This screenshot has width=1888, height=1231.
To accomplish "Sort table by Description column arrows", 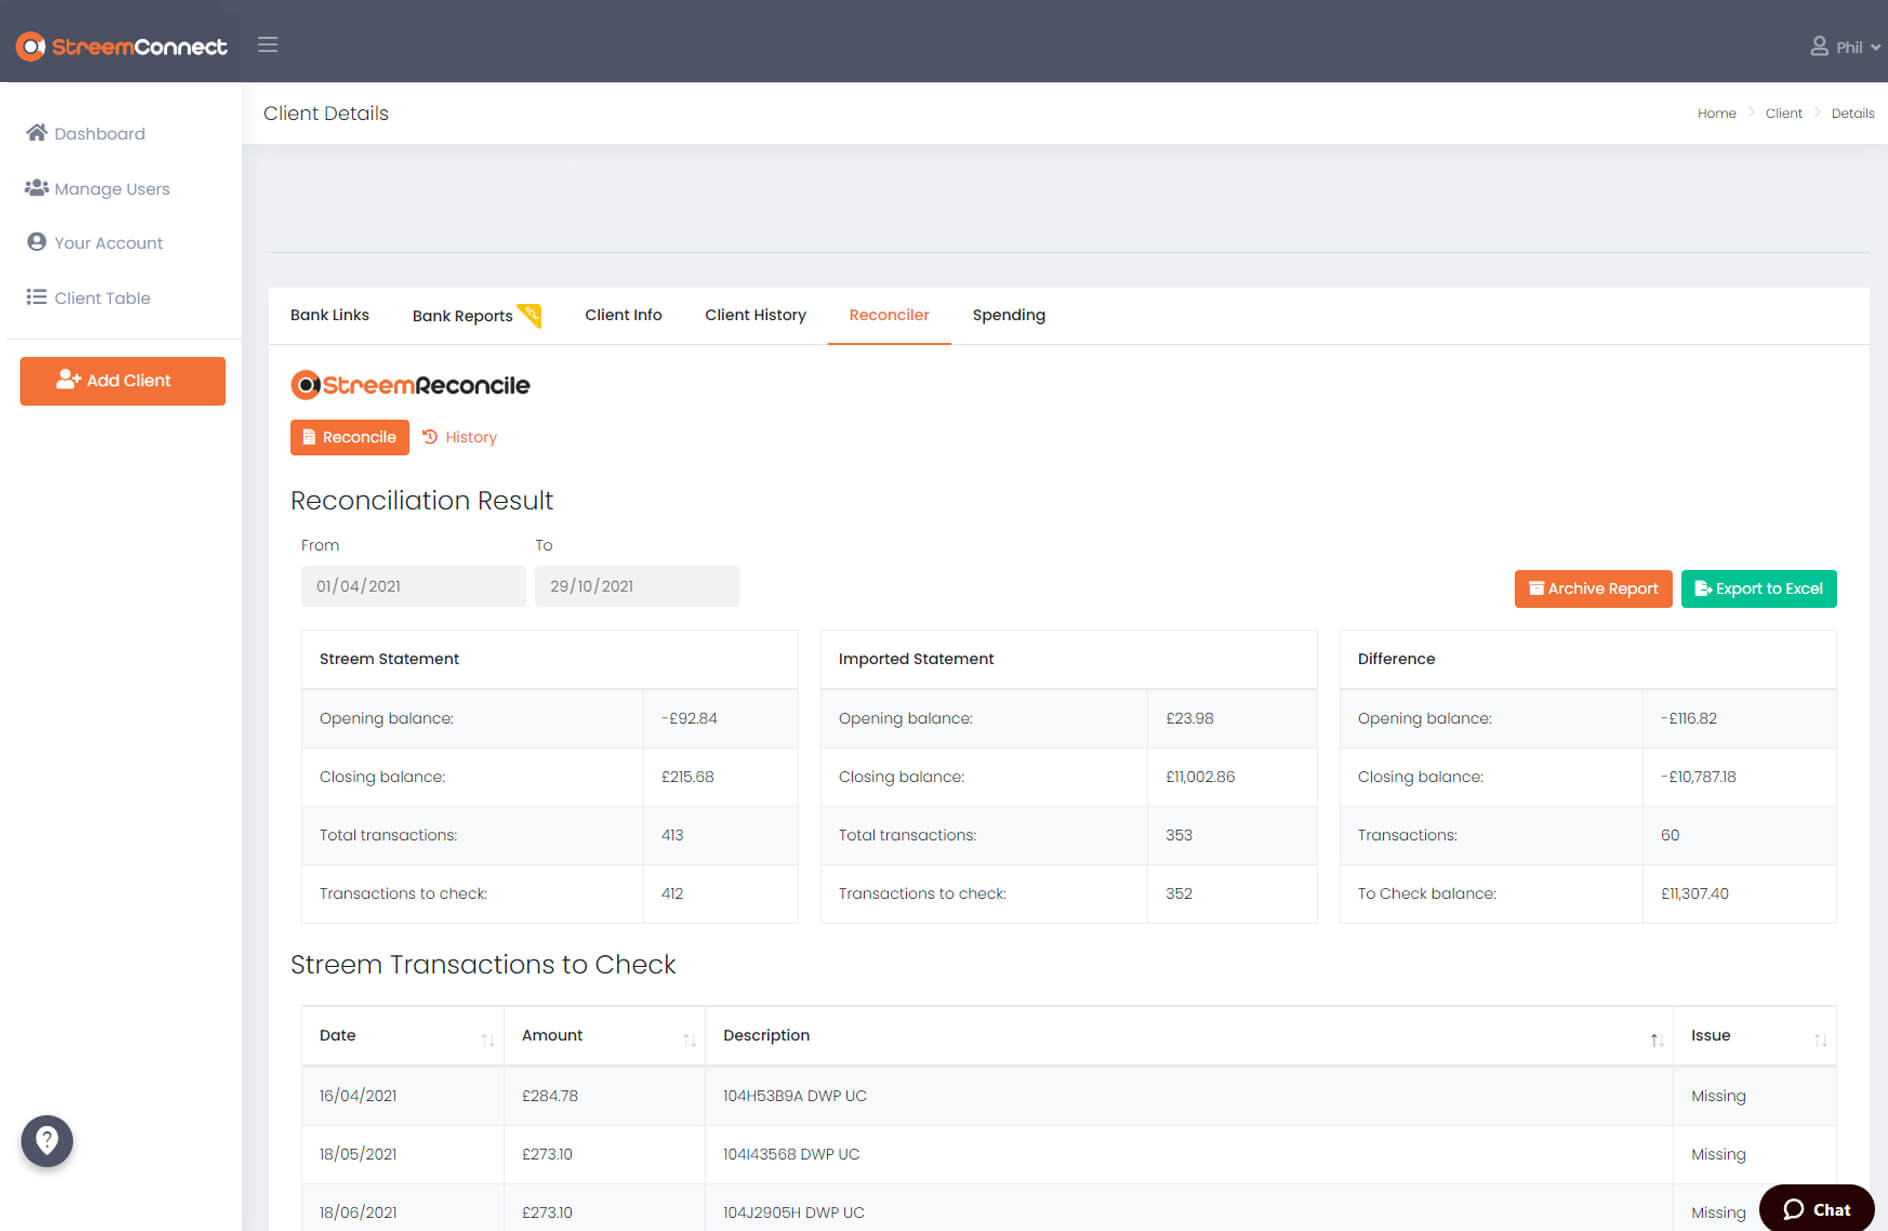I will pos(1657,1040).
